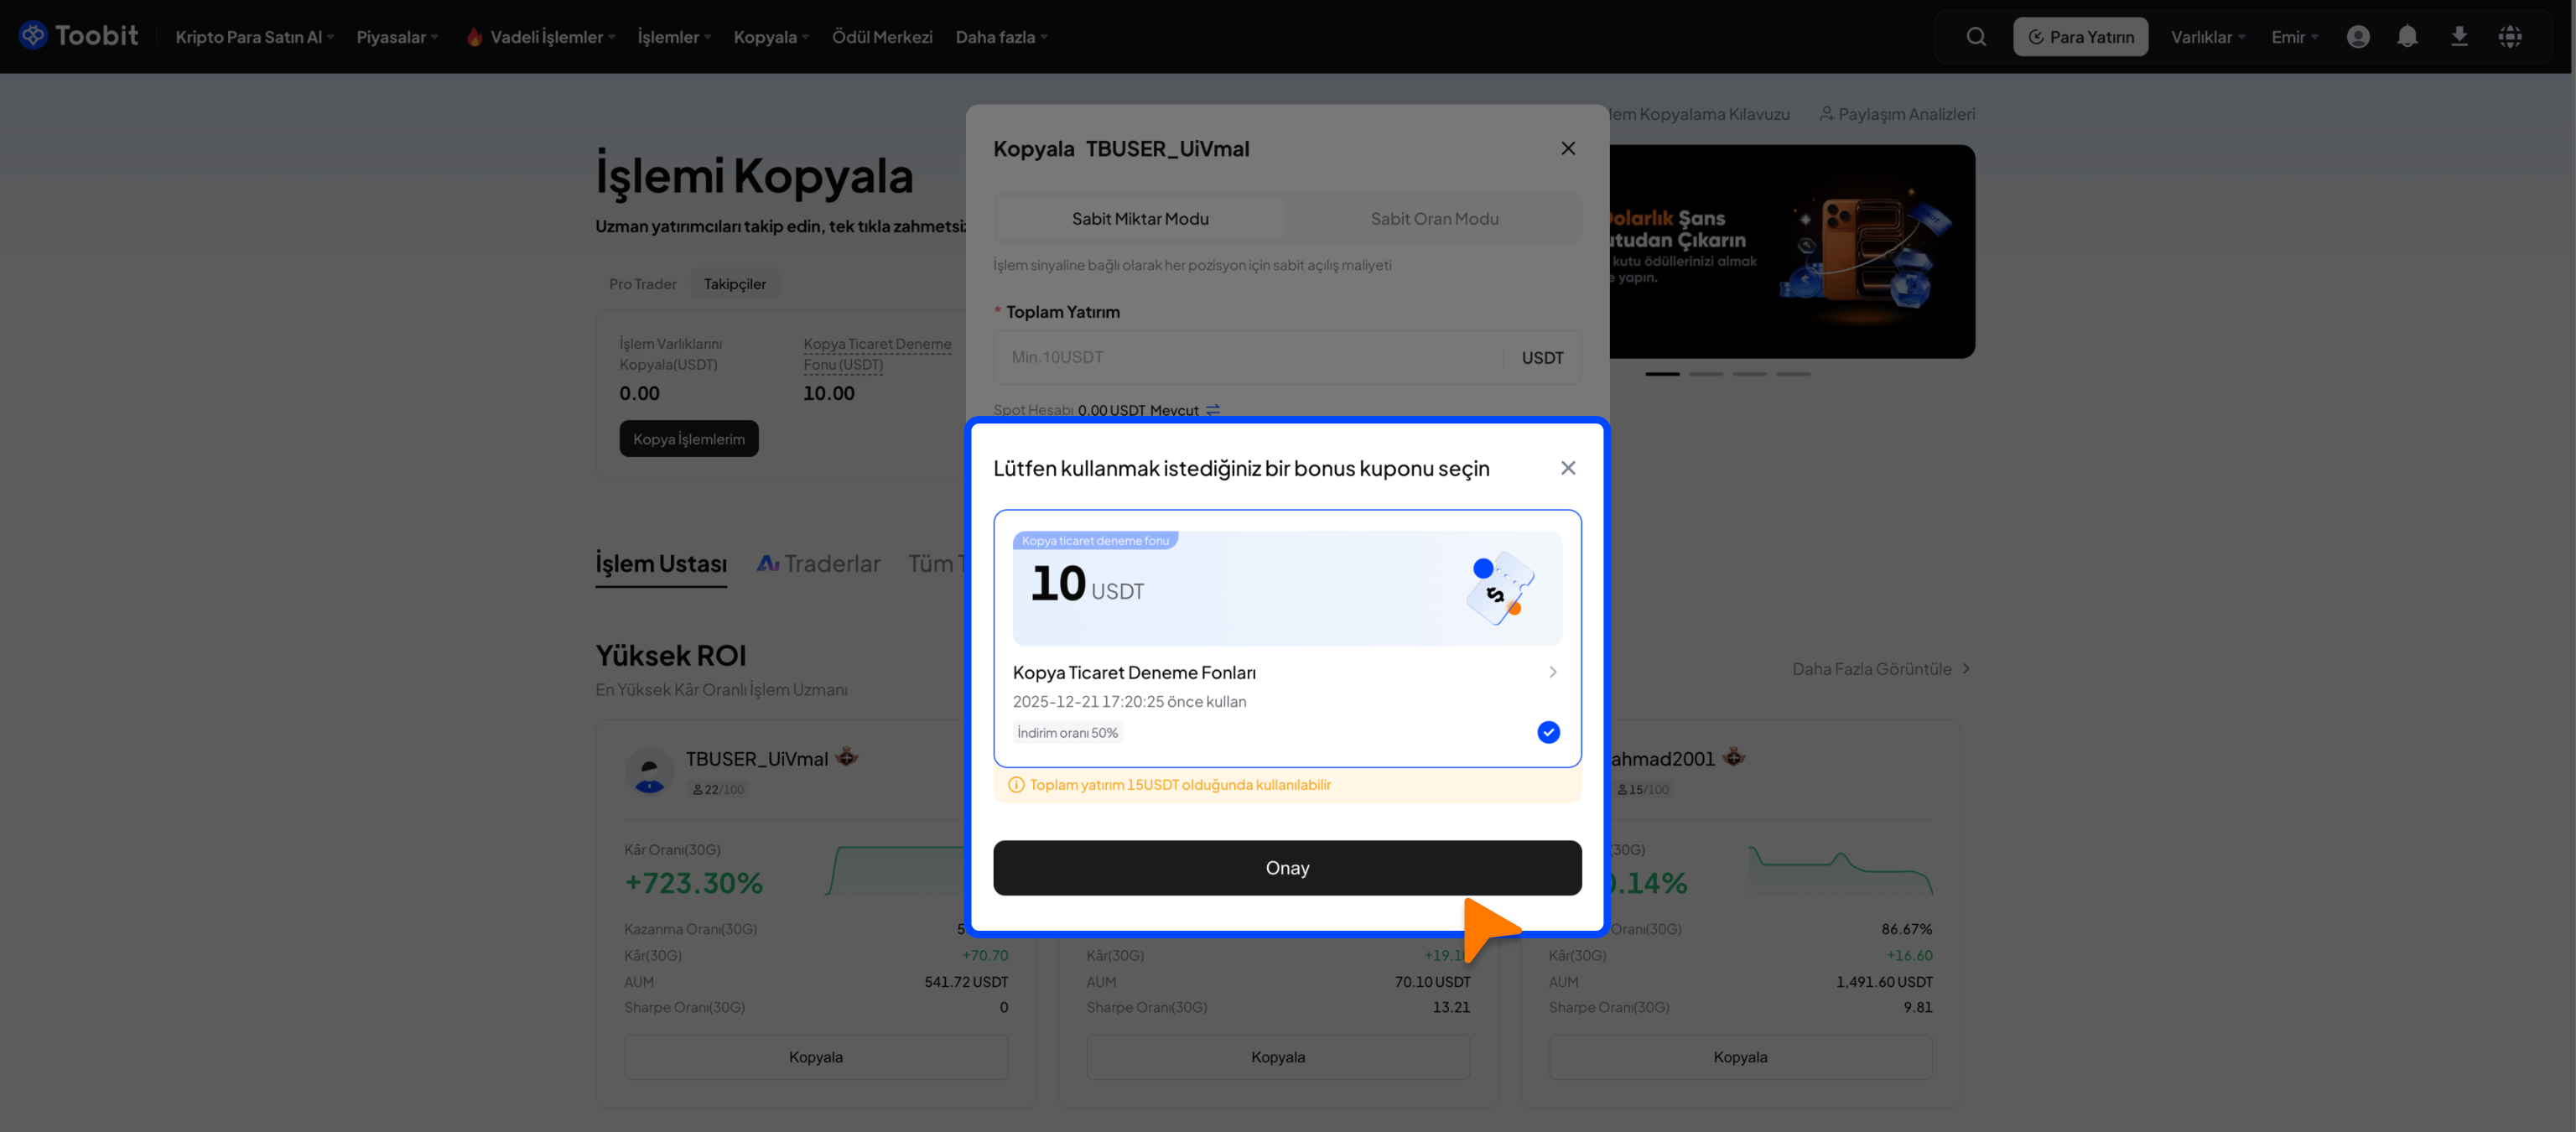Toggle the 10 USDT coupon checkmark
Screen dimensions: 2576x1132
[1547, 732]
